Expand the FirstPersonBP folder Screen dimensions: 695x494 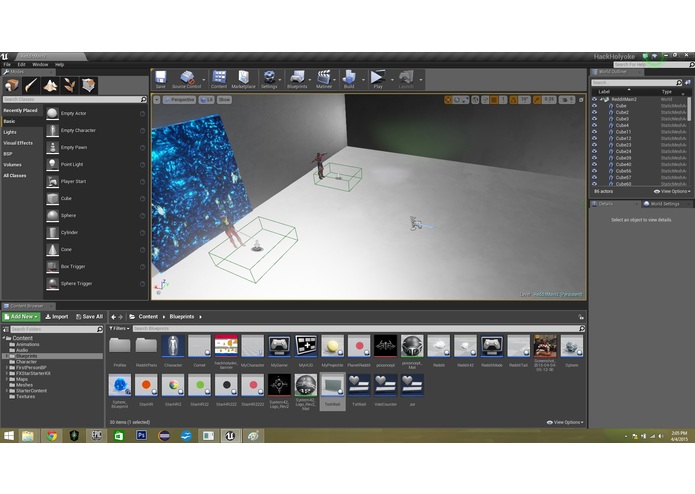tap(7, 368)
